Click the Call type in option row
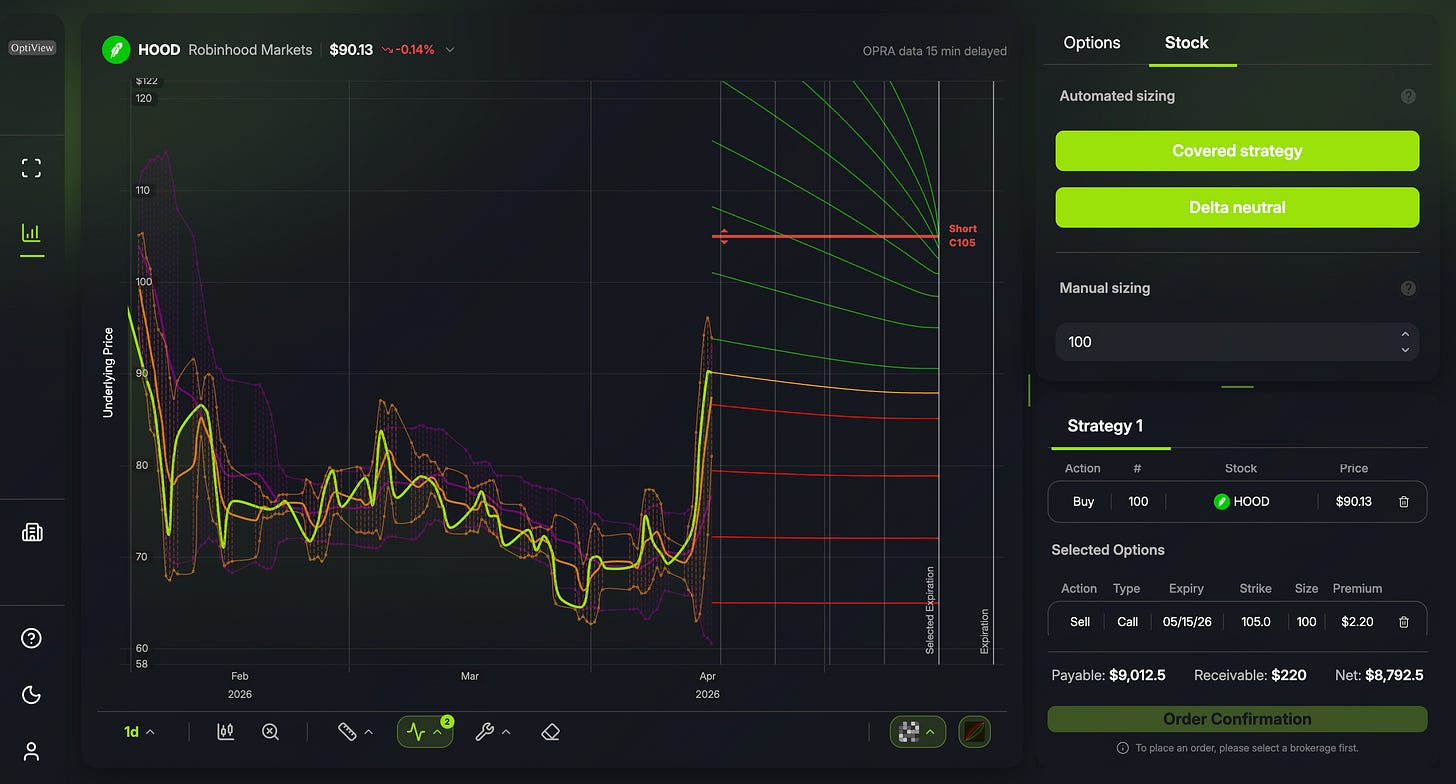1456x784 pixels. tap(1127, 622)
